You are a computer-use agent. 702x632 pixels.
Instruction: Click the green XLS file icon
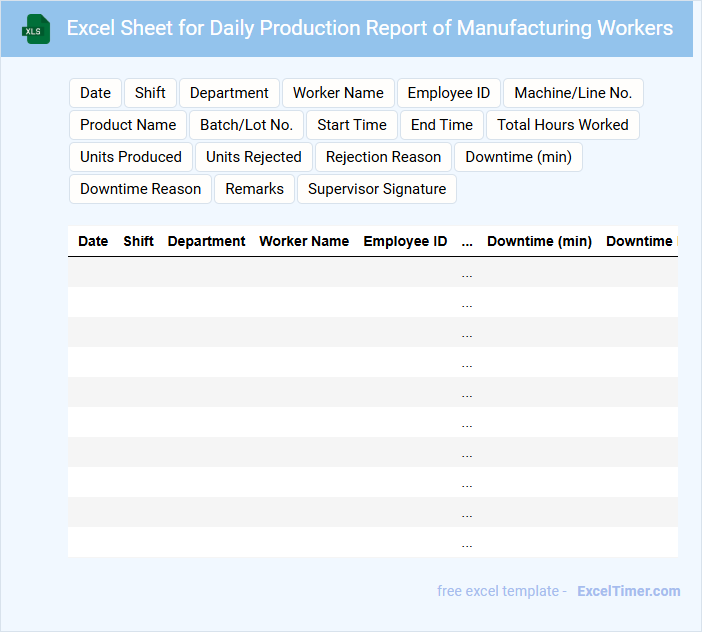pyautogui.click(x=37, y=29)
